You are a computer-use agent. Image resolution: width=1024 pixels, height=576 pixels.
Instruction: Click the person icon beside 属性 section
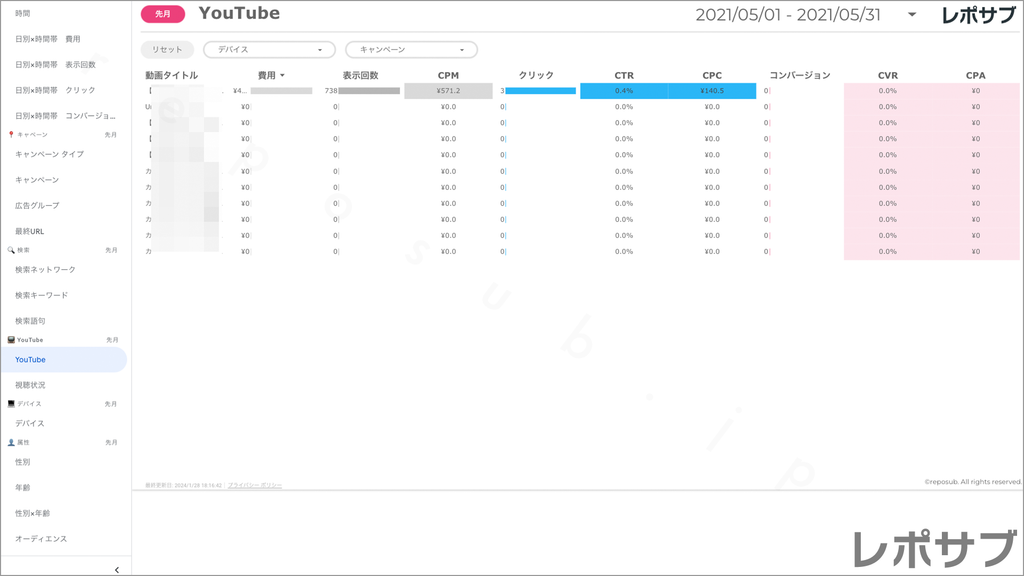[9, 442]
